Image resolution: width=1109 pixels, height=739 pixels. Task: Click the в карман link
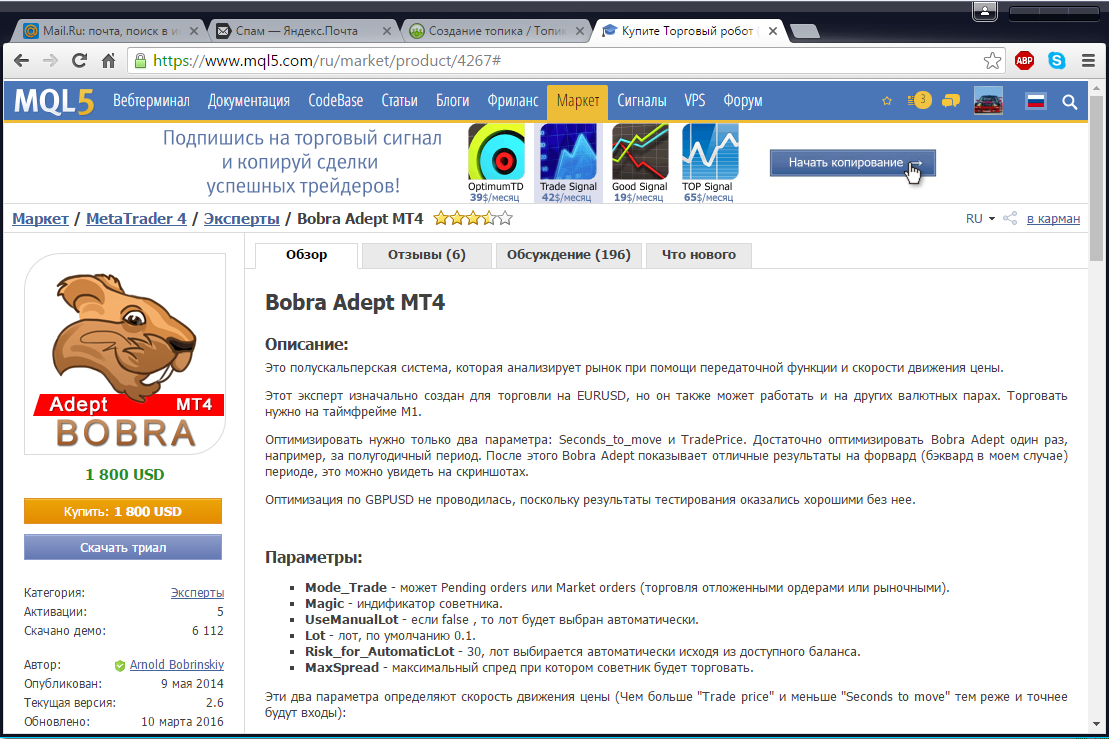coord(1053,219)
